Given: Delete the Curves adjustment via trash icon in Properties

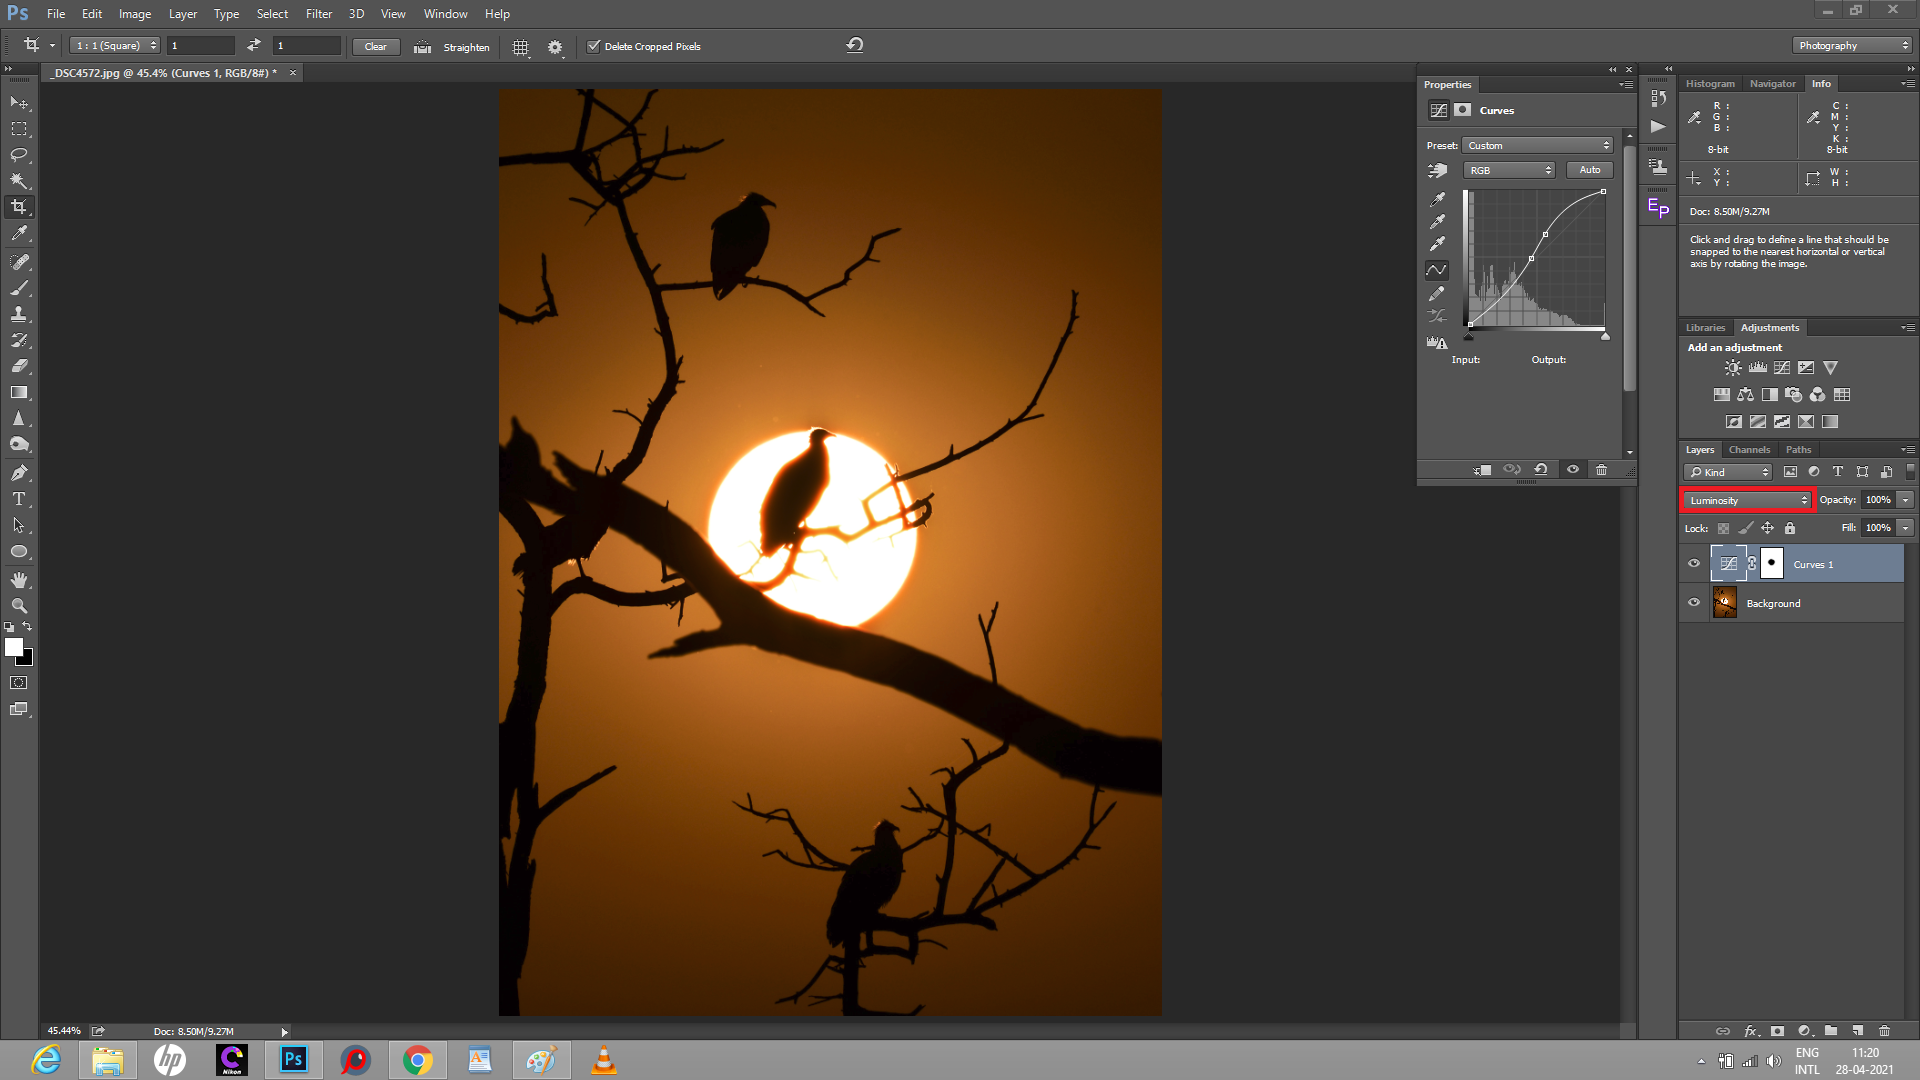Looking at the screenshot, I should point(1601,469).
